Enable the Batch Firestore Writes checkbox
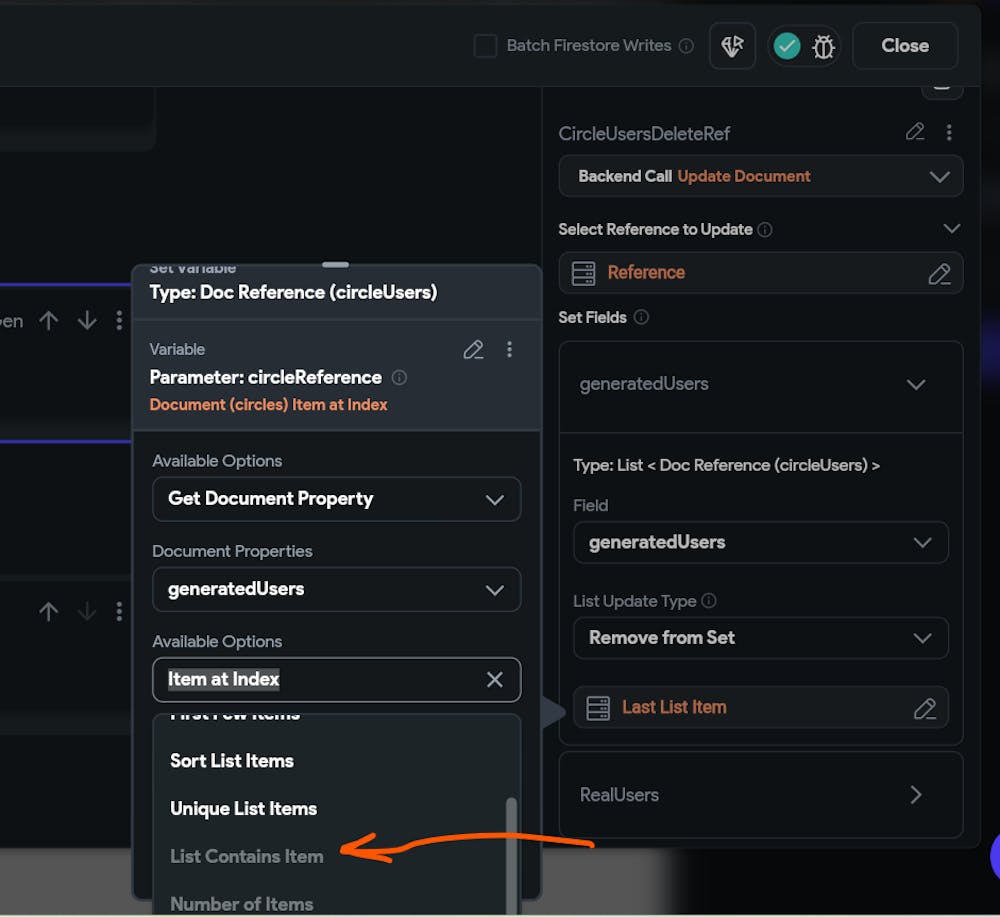This screenshot has width=1000, height=917. [485, 46]
